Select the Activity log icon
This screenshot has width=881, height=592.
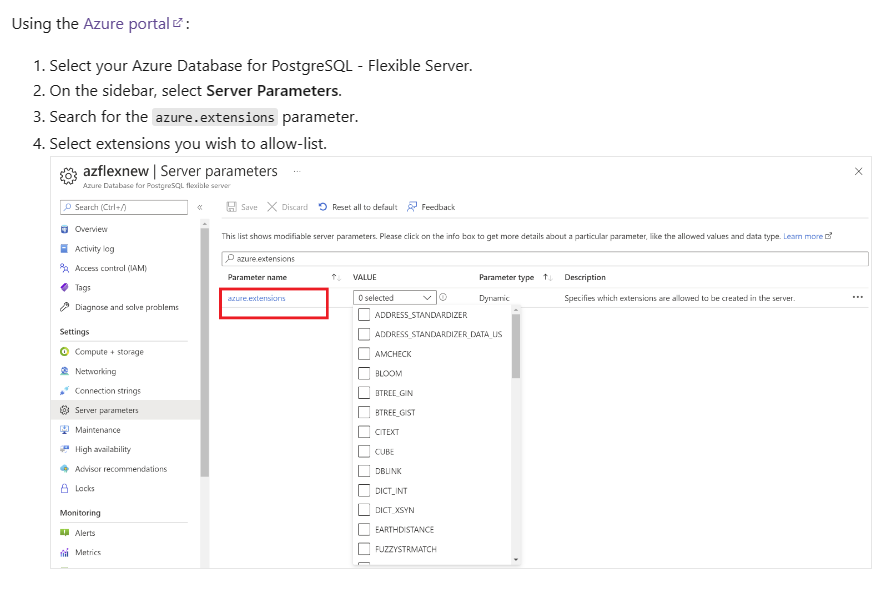click(63, 249)
